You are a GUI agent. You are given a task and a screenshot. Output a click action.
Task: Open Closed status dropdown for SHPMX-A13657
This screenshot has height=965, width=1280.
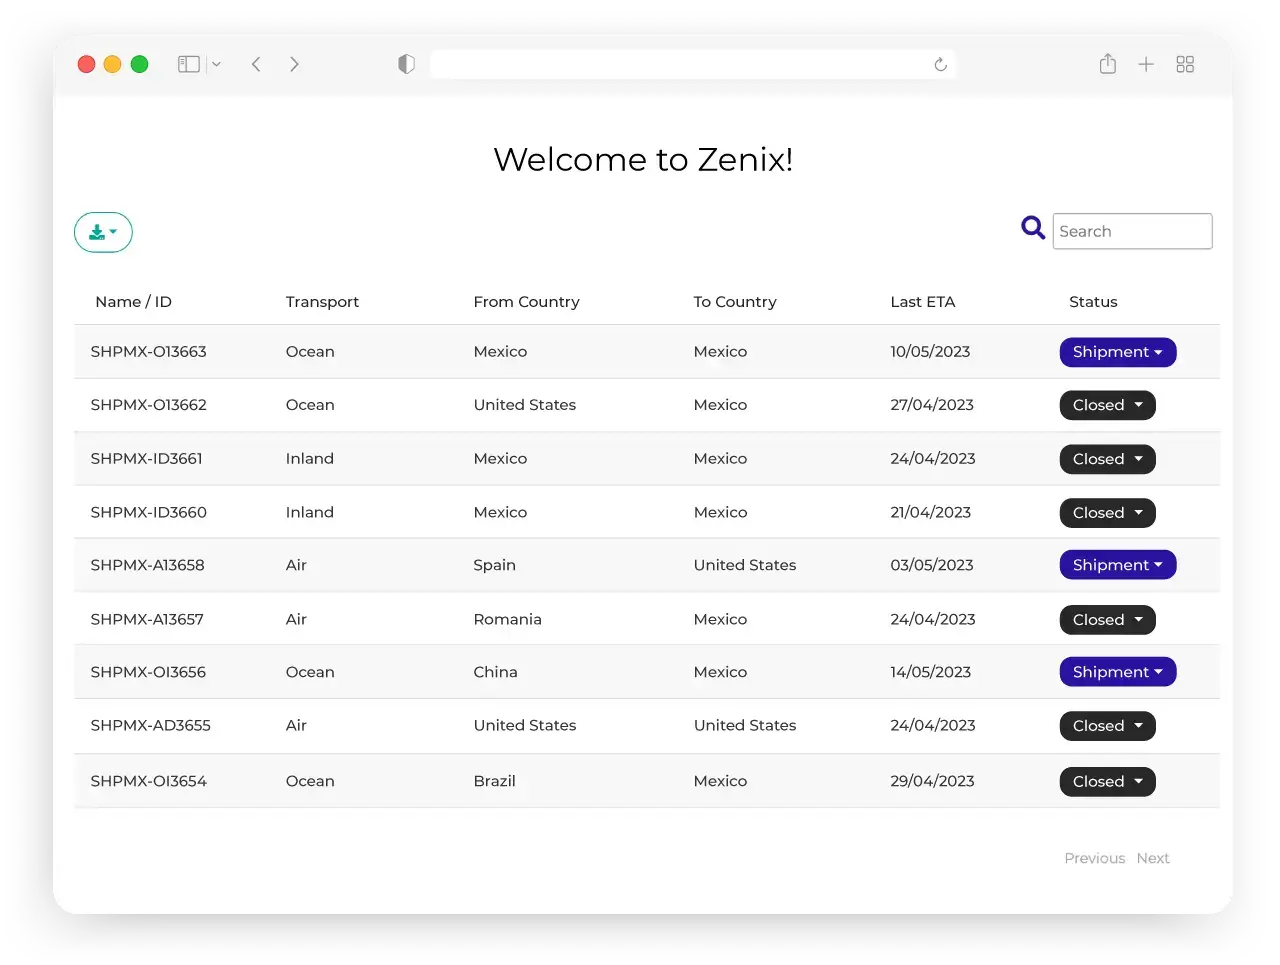pos(1108,620)
